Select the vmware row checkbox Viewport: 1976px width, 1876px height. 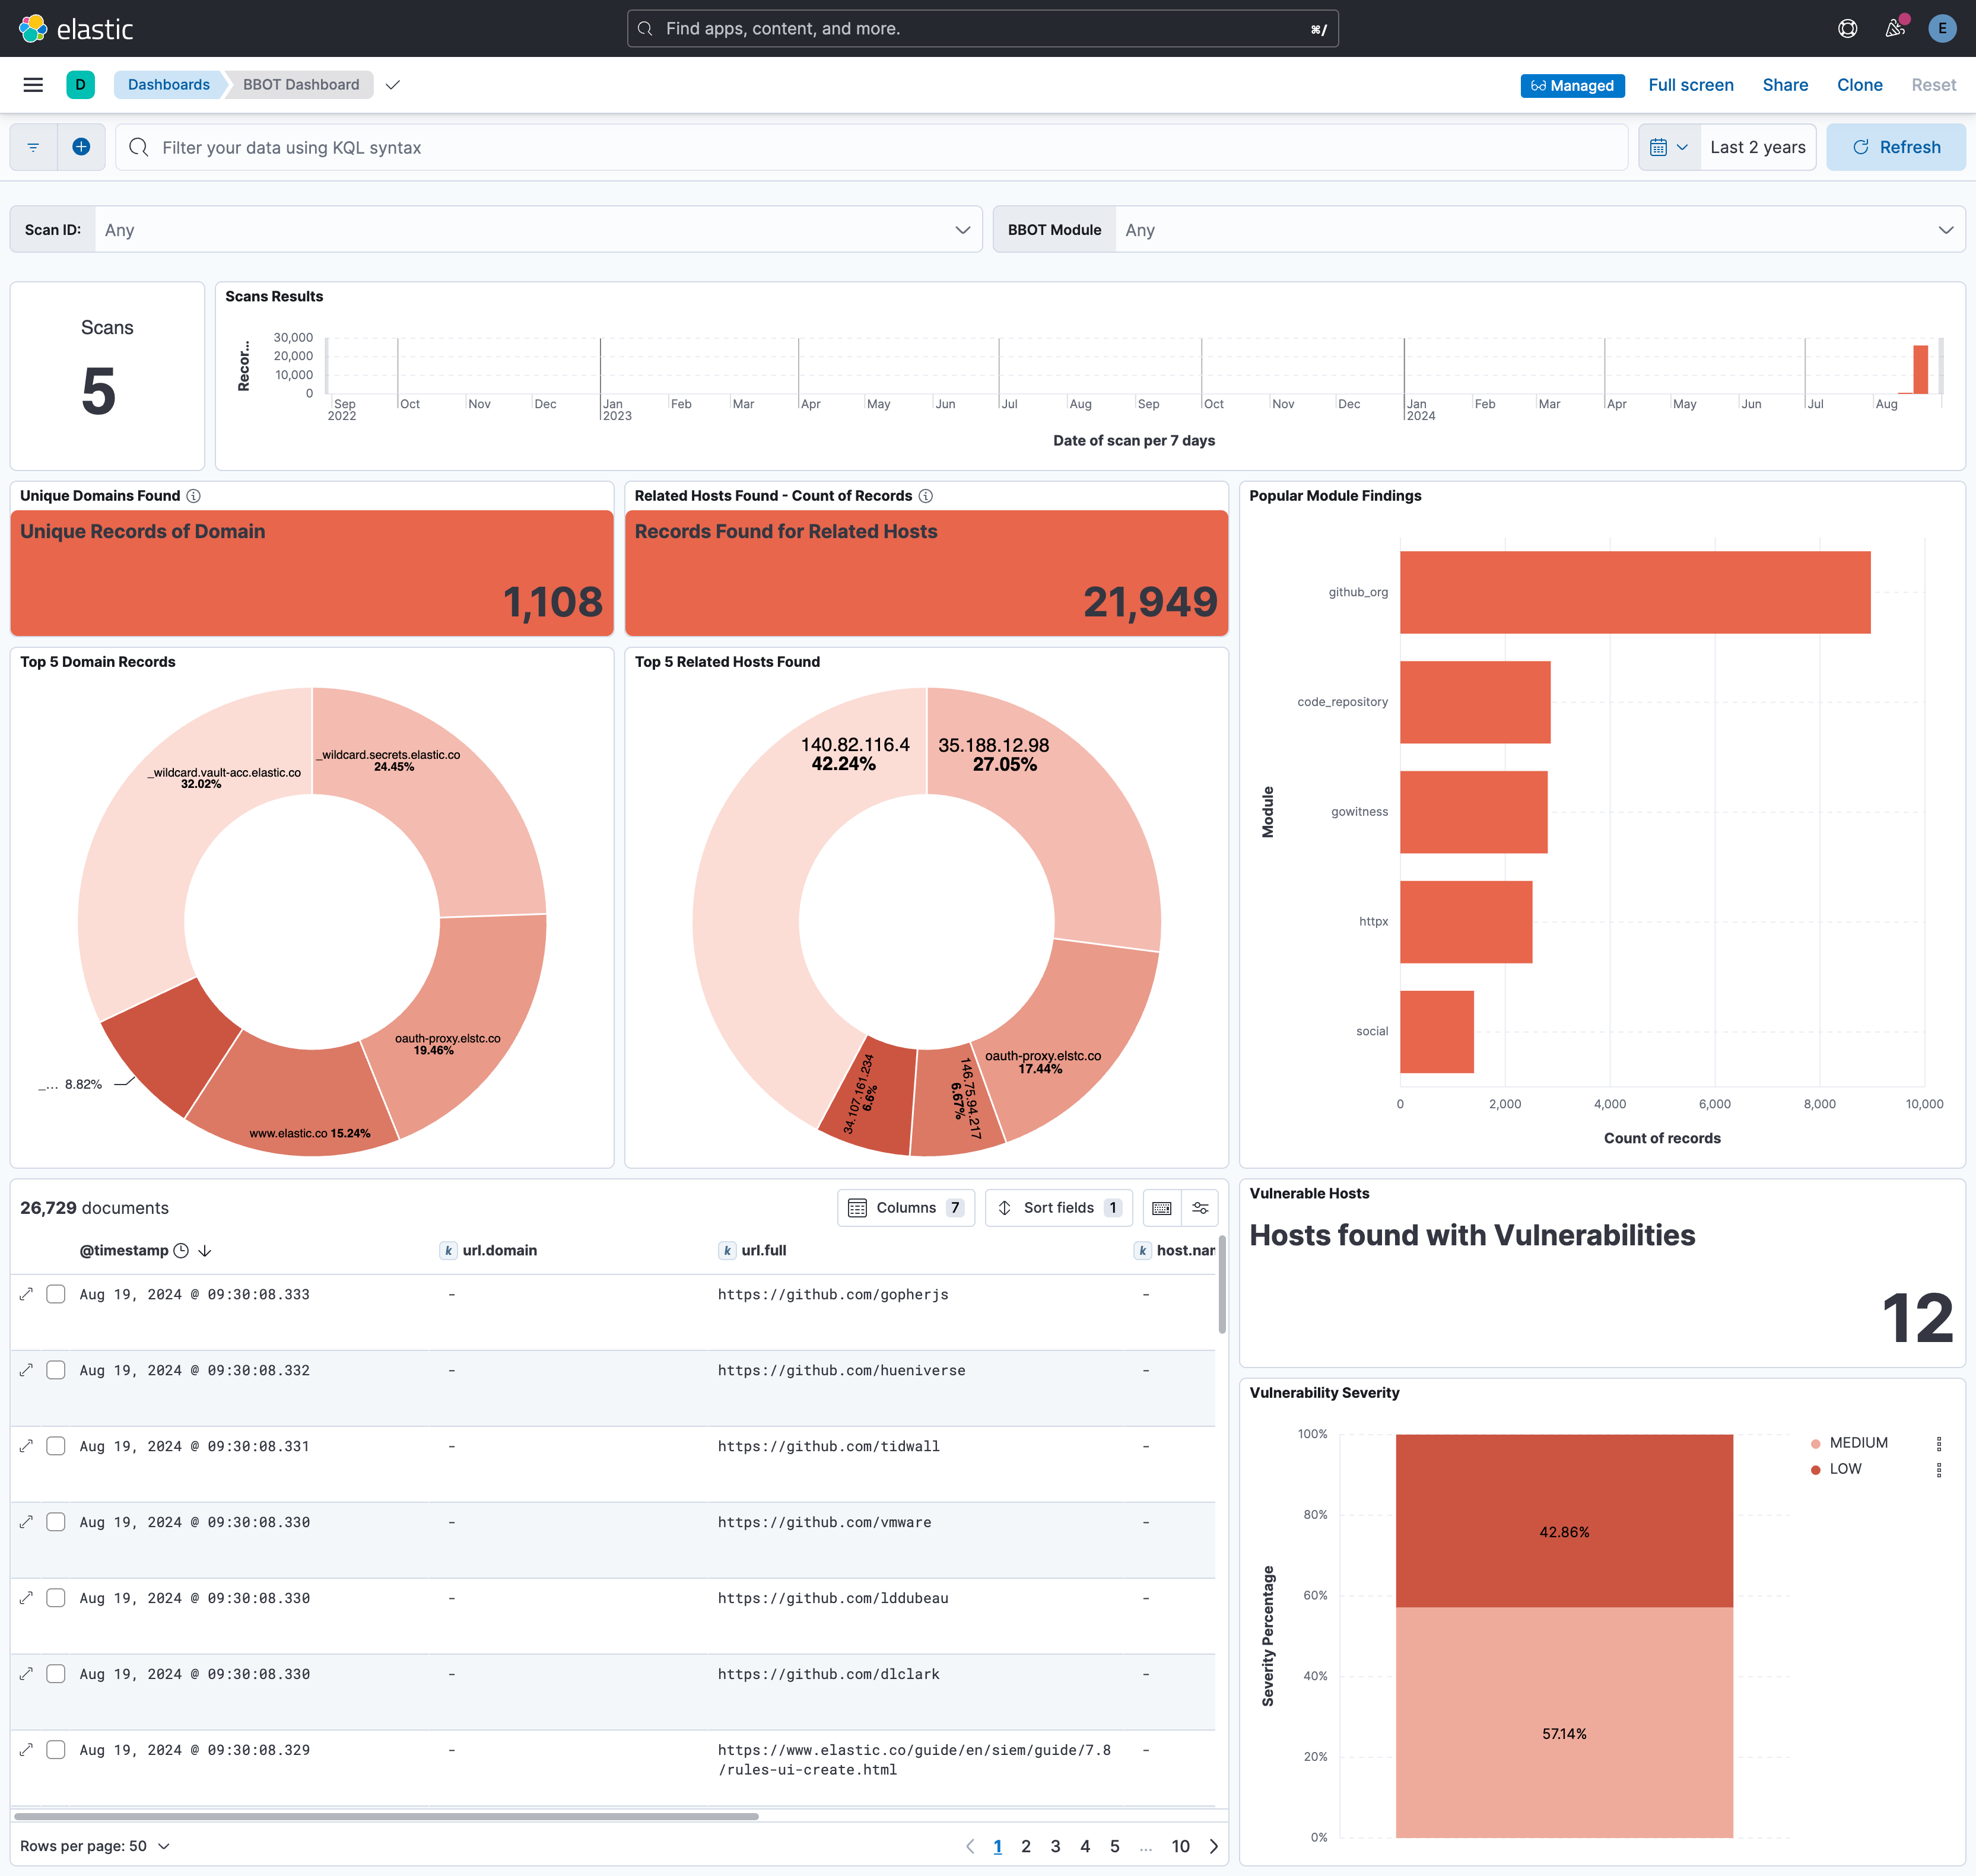pos(56,1522)
